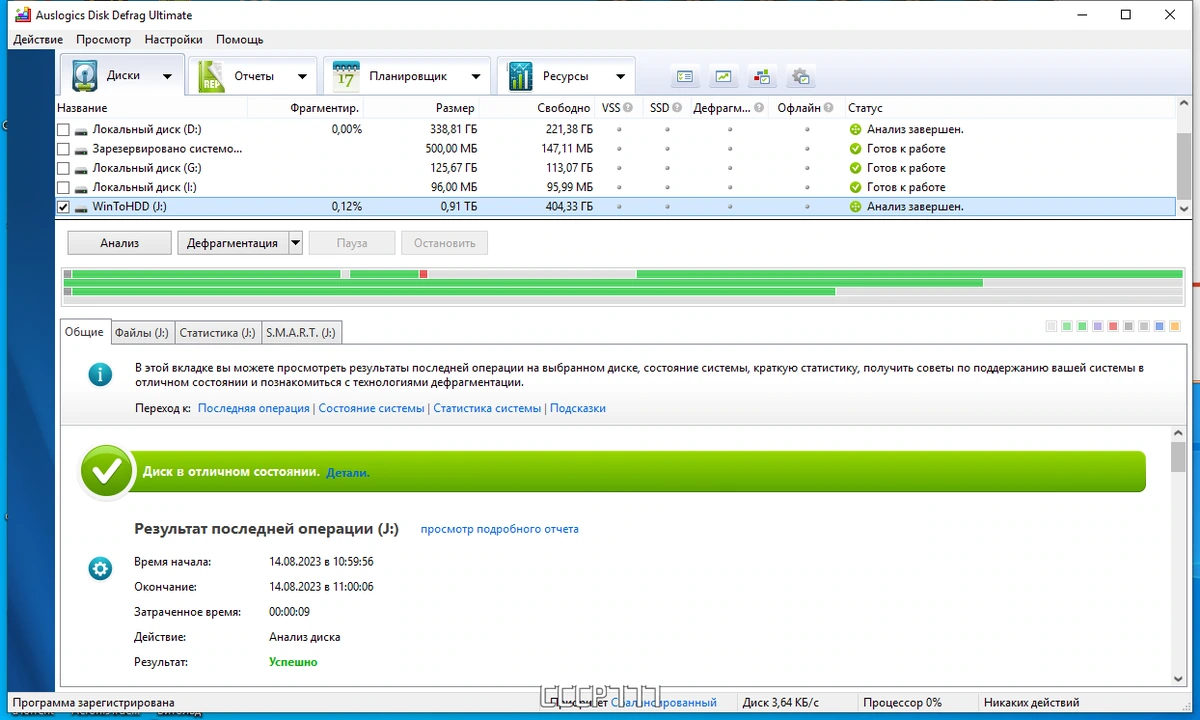Click the disk list scrollbar down arrow

click(1184, 208)
